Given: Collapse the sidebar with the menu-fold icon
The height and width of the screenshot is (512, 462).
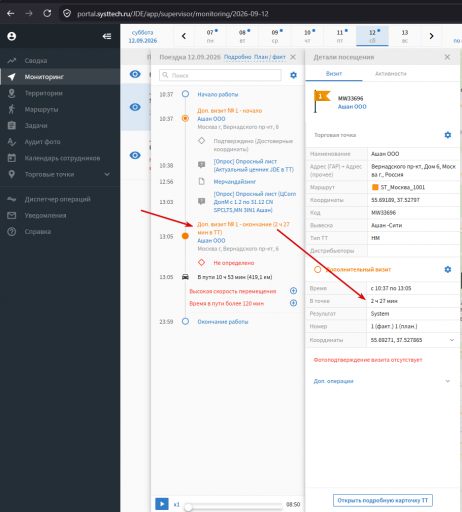Looking at the screenshot, I should (x=107, y=36).
